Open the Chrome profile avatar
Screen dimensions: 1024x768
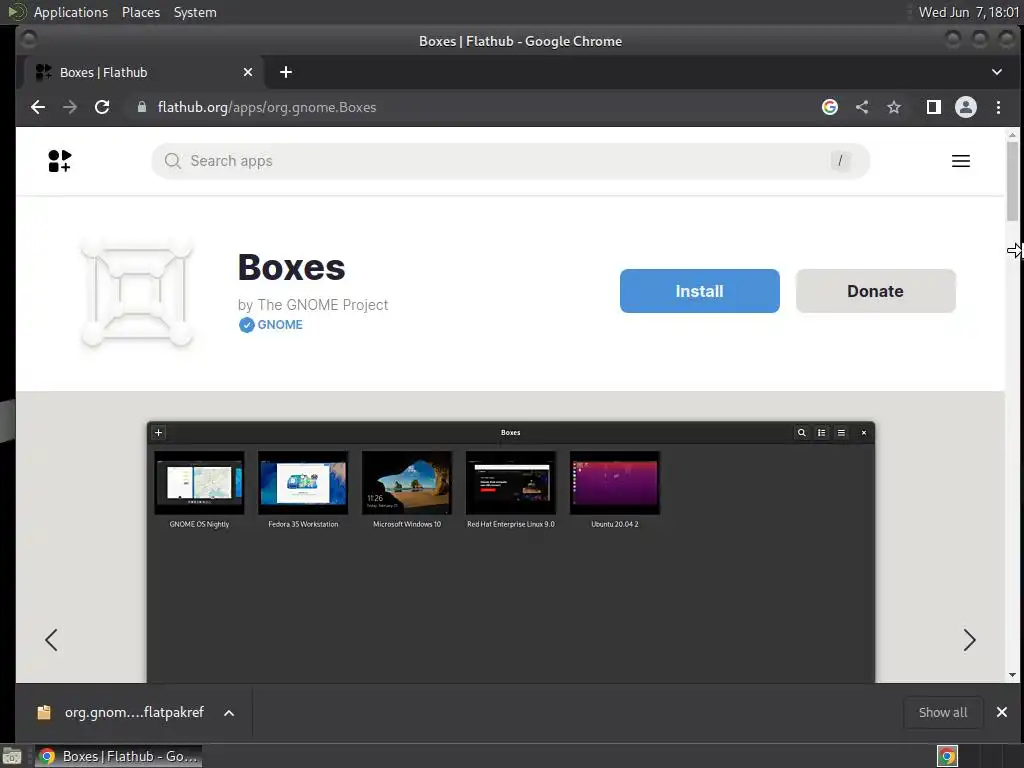[965, 107]
